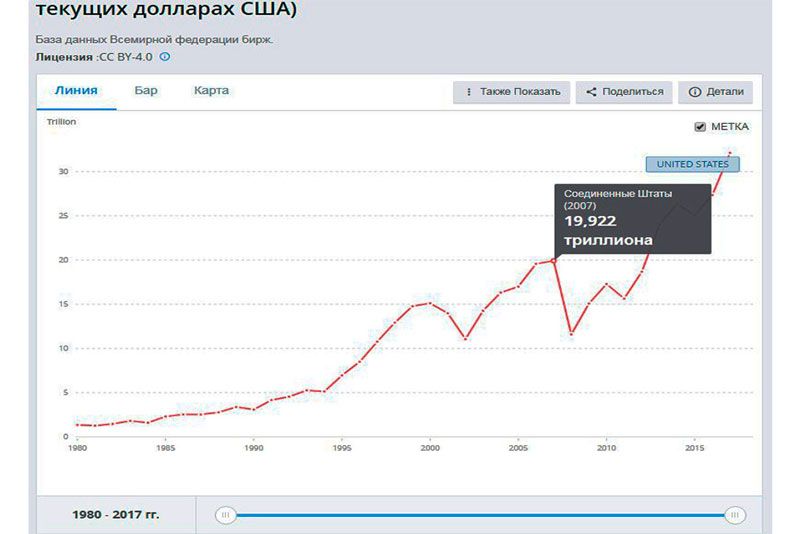Click the right handle of the year range slider
The width and height of the screenshot is (800, 534).
736,514
